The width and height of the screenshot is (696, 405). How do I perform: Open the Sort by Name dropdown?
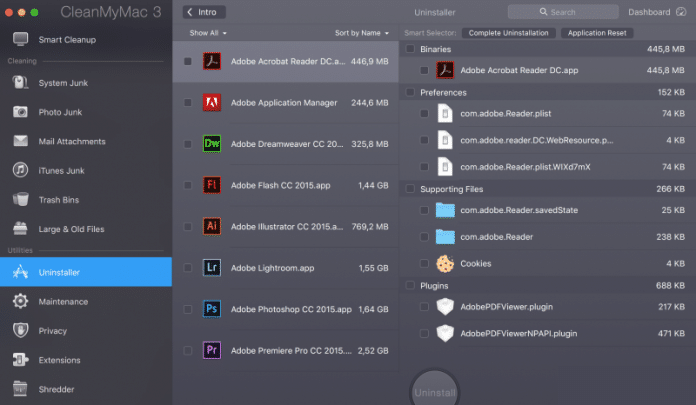(362, 33)
